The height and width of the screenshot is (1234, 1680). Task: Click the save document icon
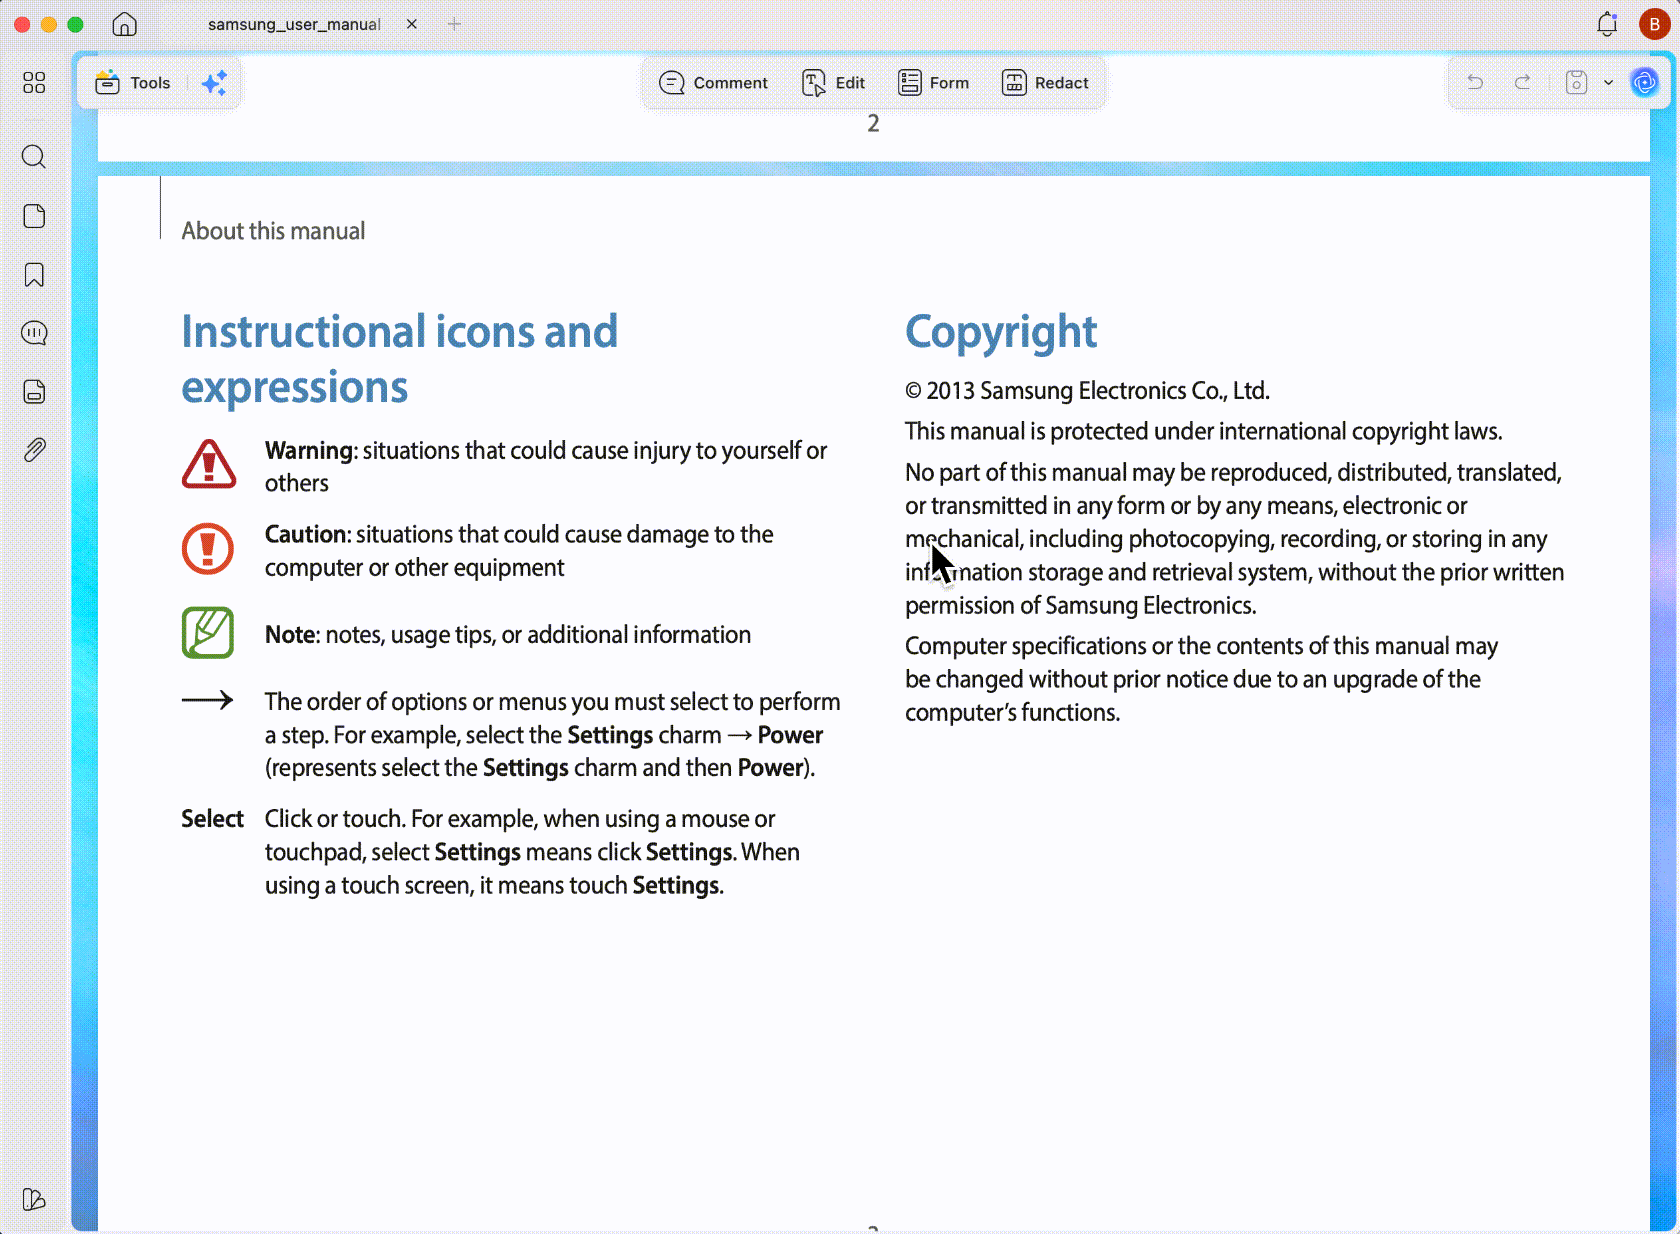point(1576,82)
